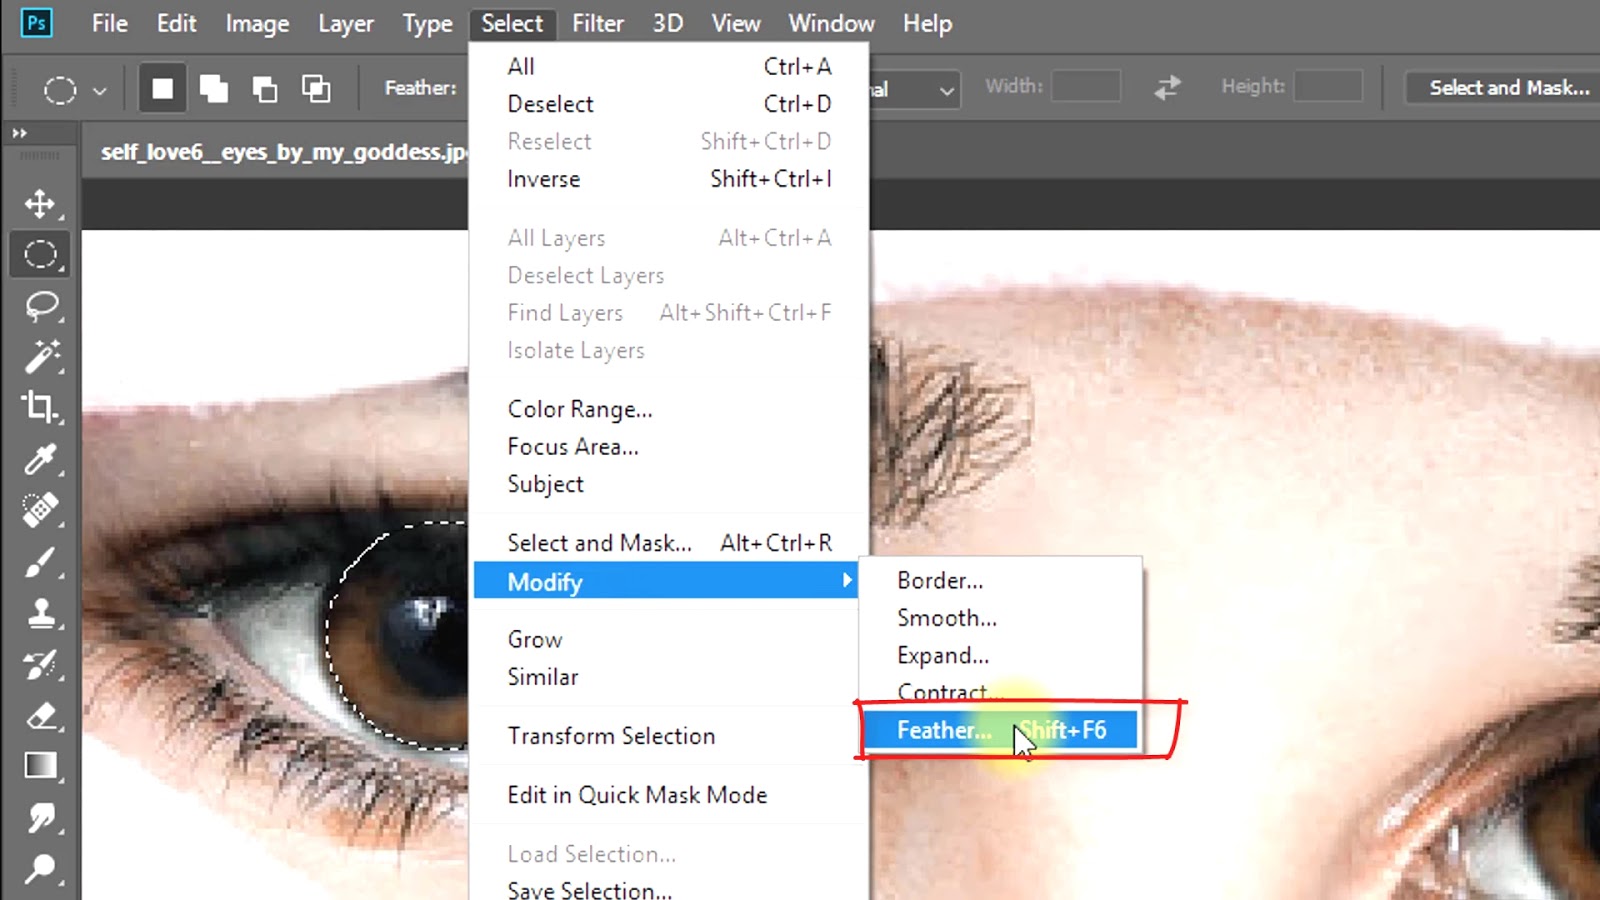Open the Image menu
The height and width of the screenshot is (900, 1600).
click(x=257, y=23)
